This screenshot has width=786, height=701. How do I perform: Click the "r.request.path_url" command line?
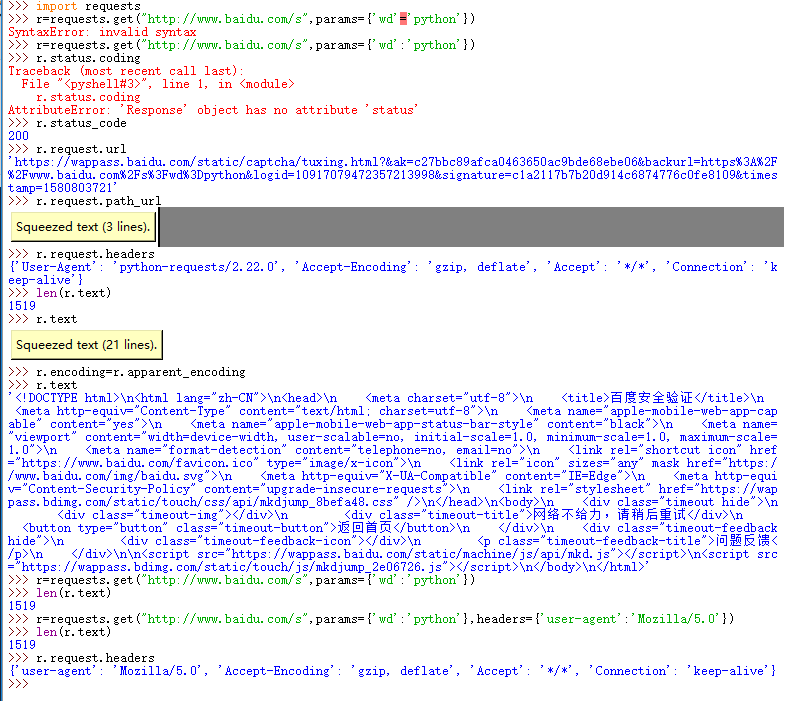pyautogui.click(x=85, y=202)
